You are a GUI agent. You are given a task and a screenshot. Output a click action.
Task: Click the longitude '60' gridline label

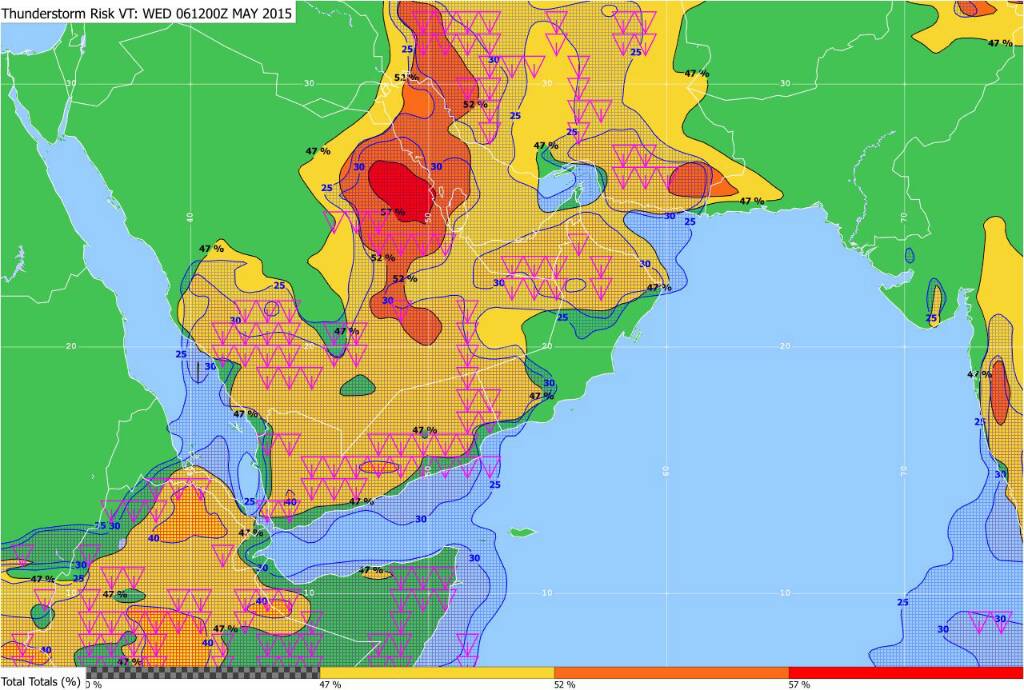tap(664, 468)
